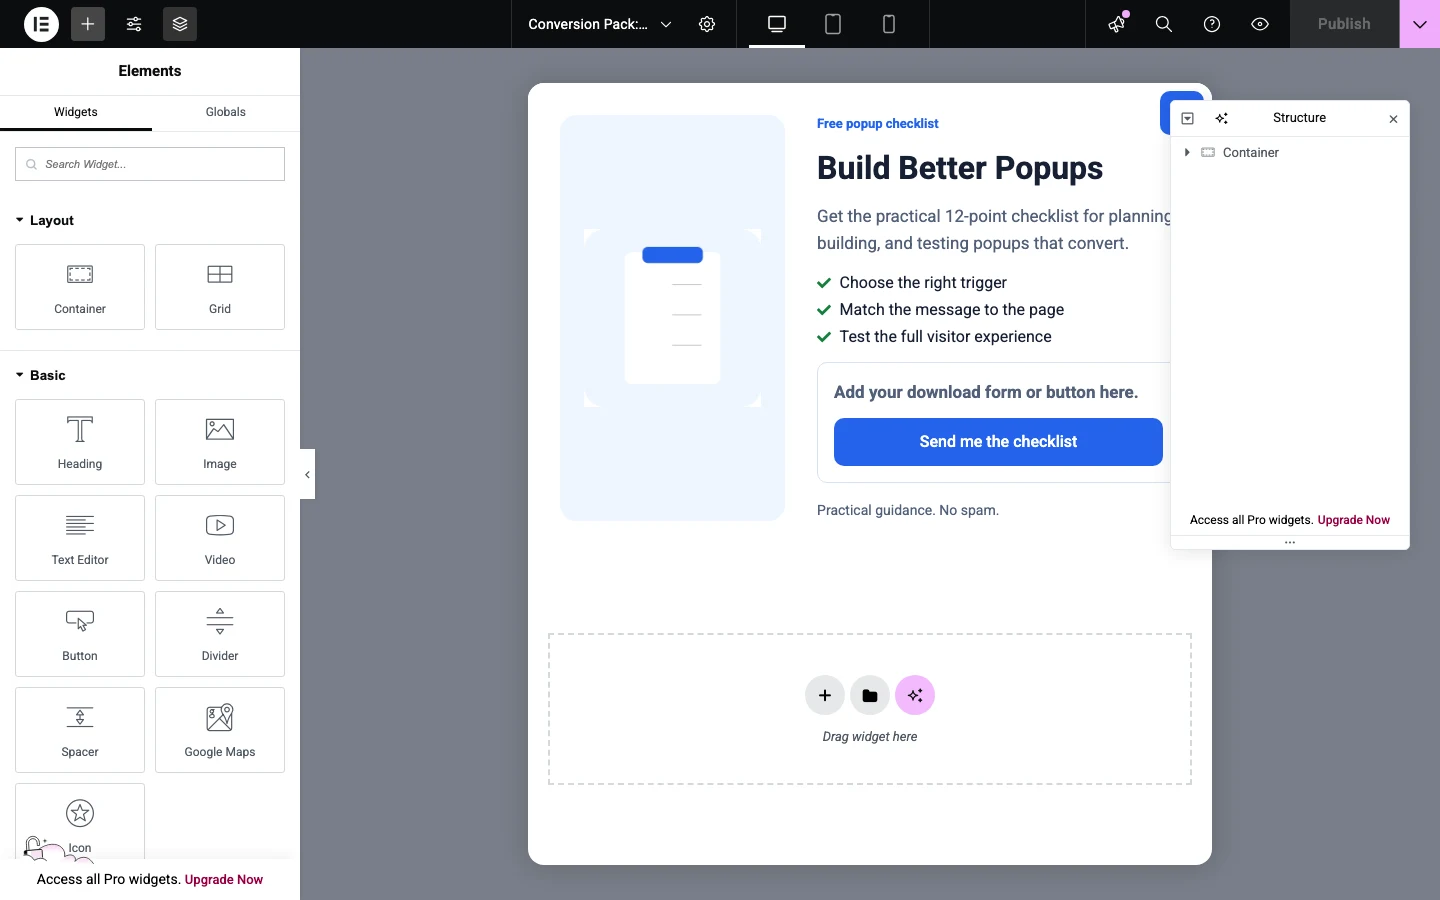The width and height of the screenshot is (1440, 900).
Task: Select the Container row in Structure
Action: pyautogui.click(x=1290, y=153)
